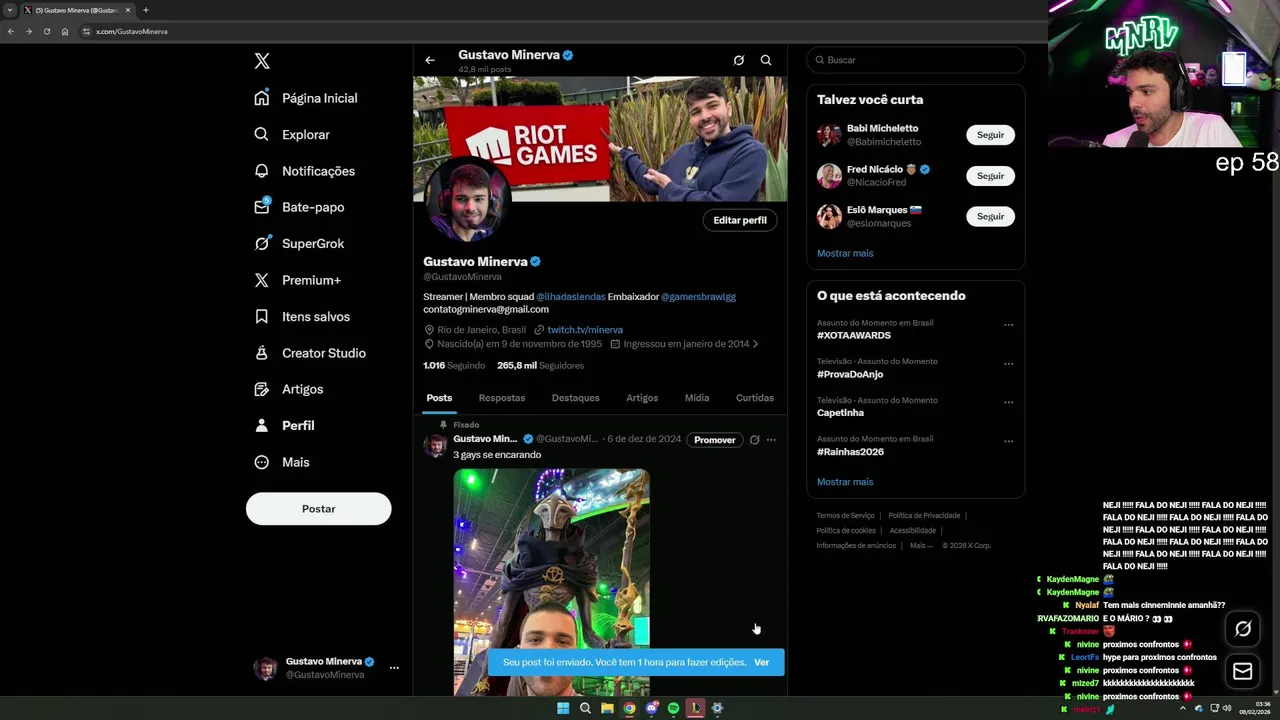Viewport: 1280px width, 720px height.
Task: Open @gamersbrawlgg mention link
Action: click(698, 297)
